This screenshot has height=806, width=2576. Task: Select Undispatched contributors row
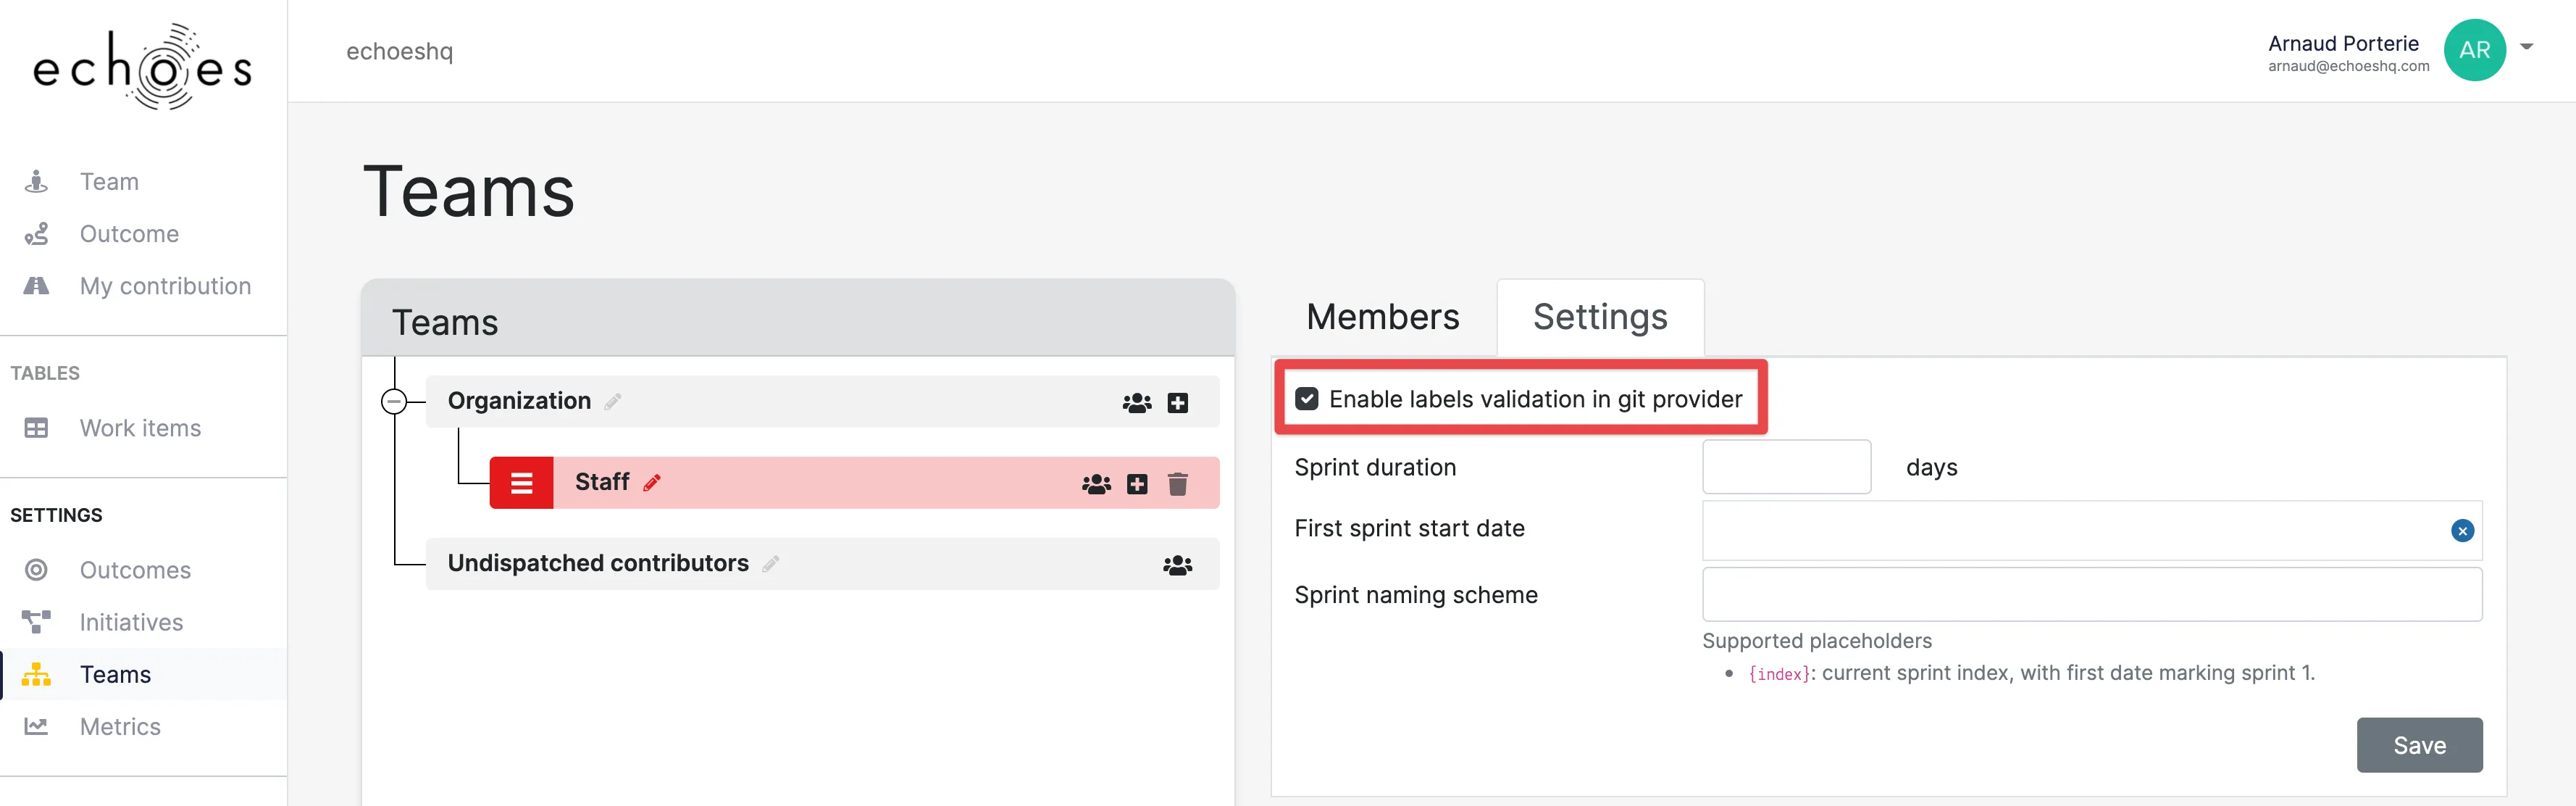point(822,564)
